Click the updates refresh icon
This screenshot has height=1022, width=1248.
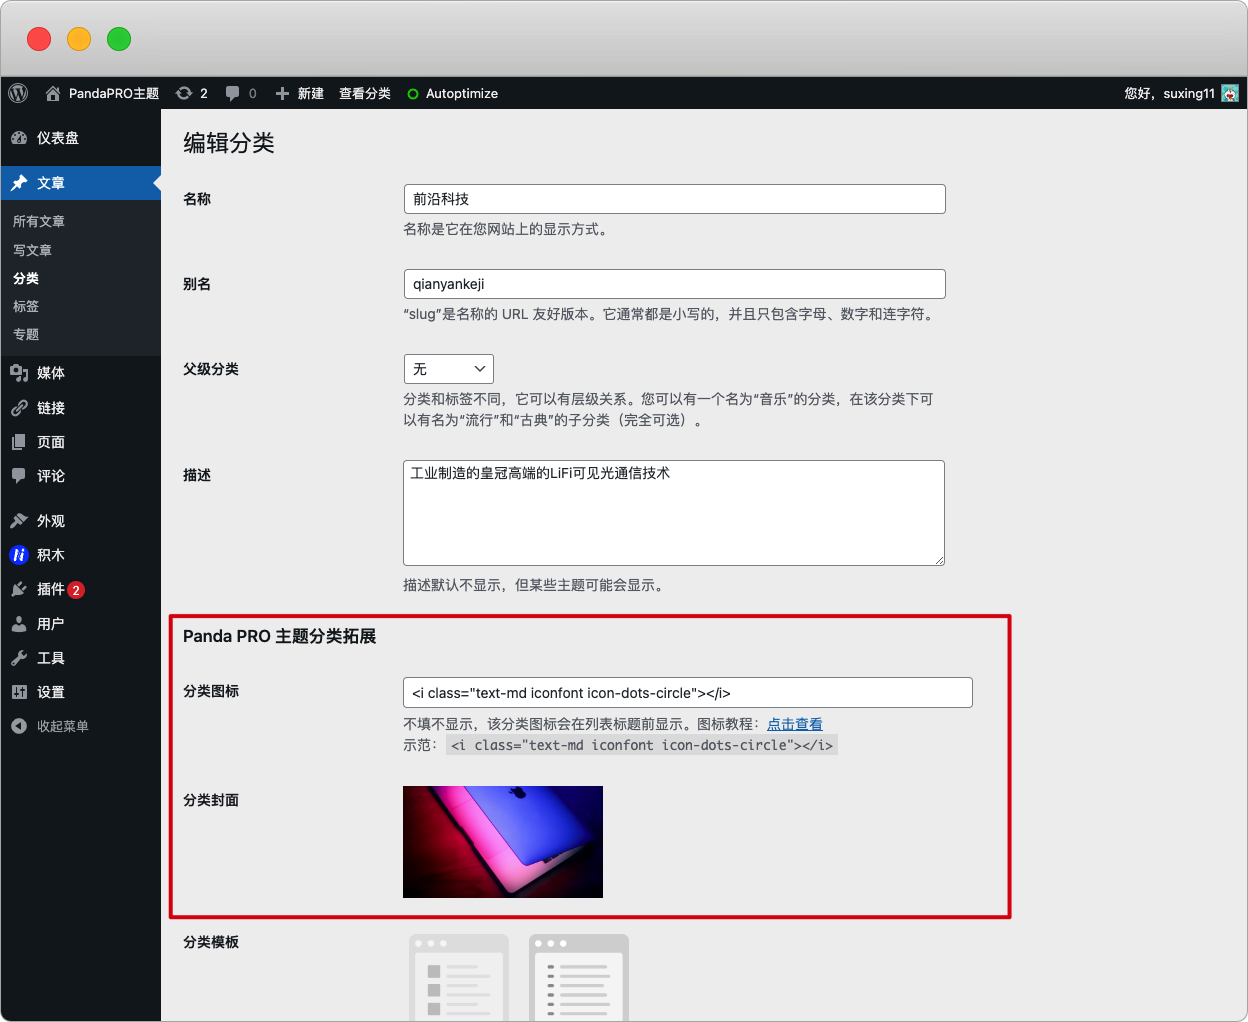click(184, 93)
